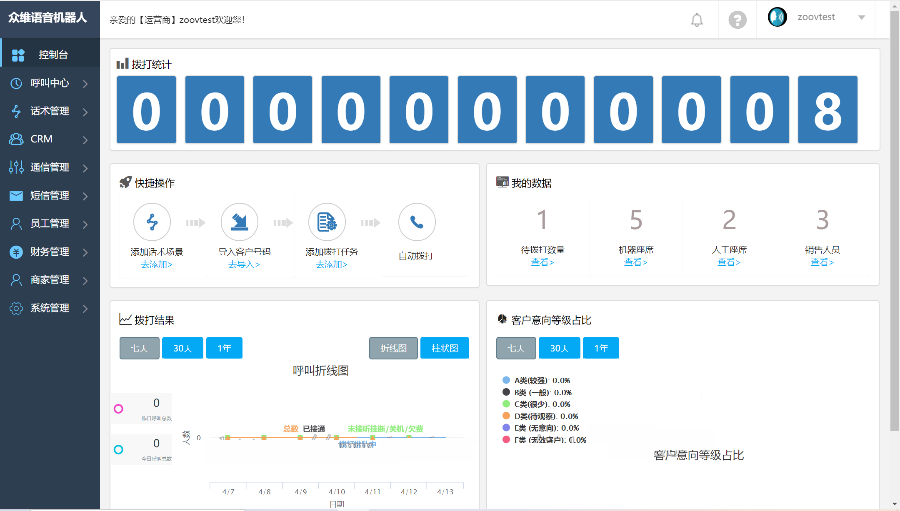Select 30天 range in 拨打结果 panel
The width and height of the screenshot is (900, 511).
pos(181,348)
